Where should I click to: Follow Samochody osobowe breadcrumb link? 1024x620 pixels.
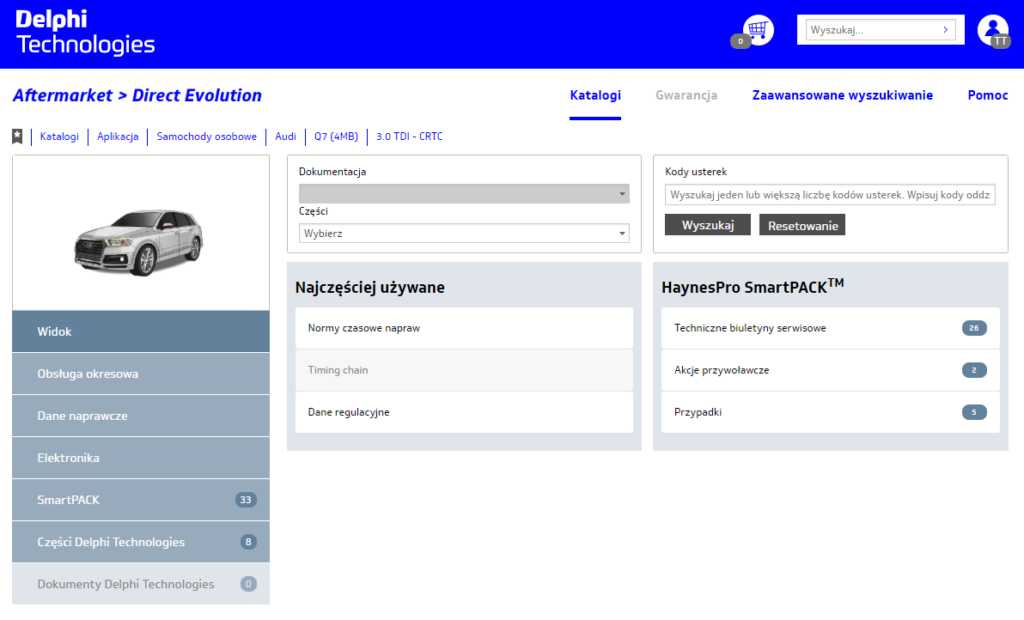[206, 137]
